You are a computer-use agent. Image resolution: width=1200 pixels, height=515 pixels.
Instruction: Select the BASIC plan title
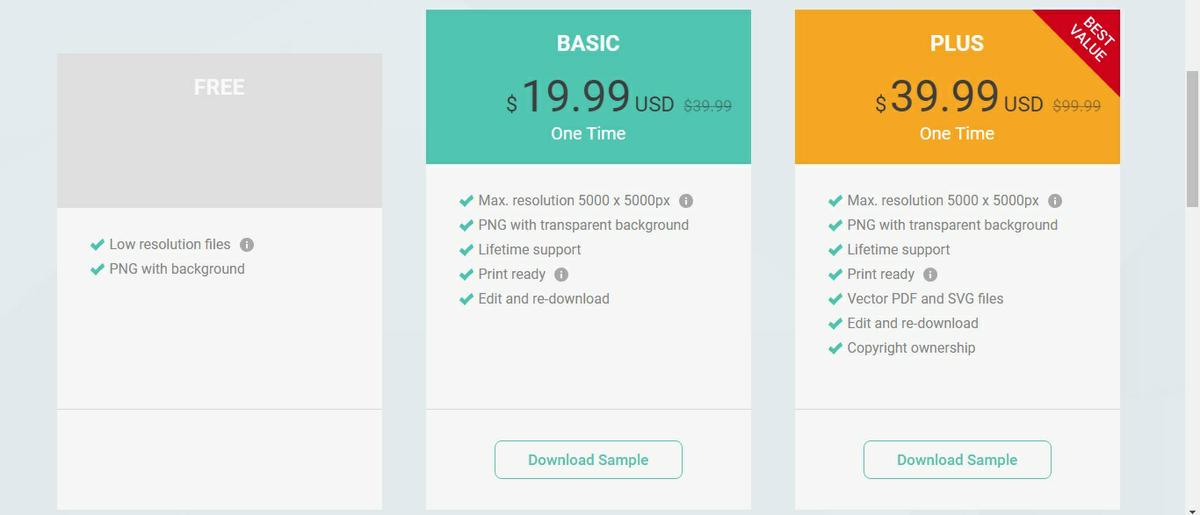tap(588, 44)
